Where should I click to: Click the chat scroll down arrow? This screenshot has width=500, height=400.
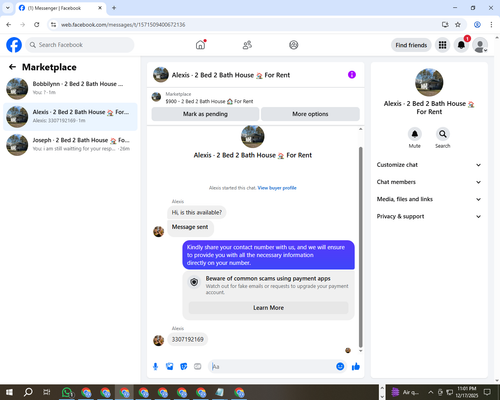point(360,351)
